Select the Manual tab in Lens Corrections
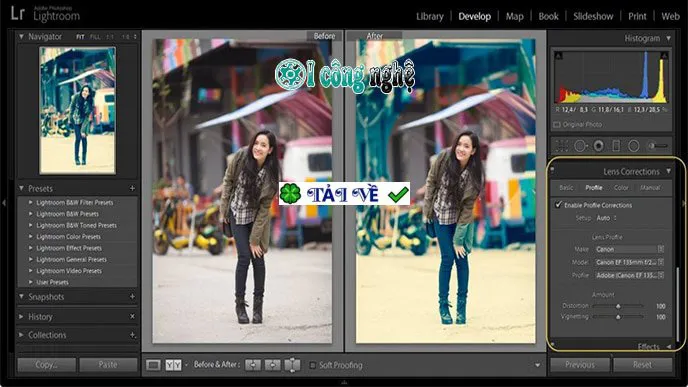 pos(650,188)
